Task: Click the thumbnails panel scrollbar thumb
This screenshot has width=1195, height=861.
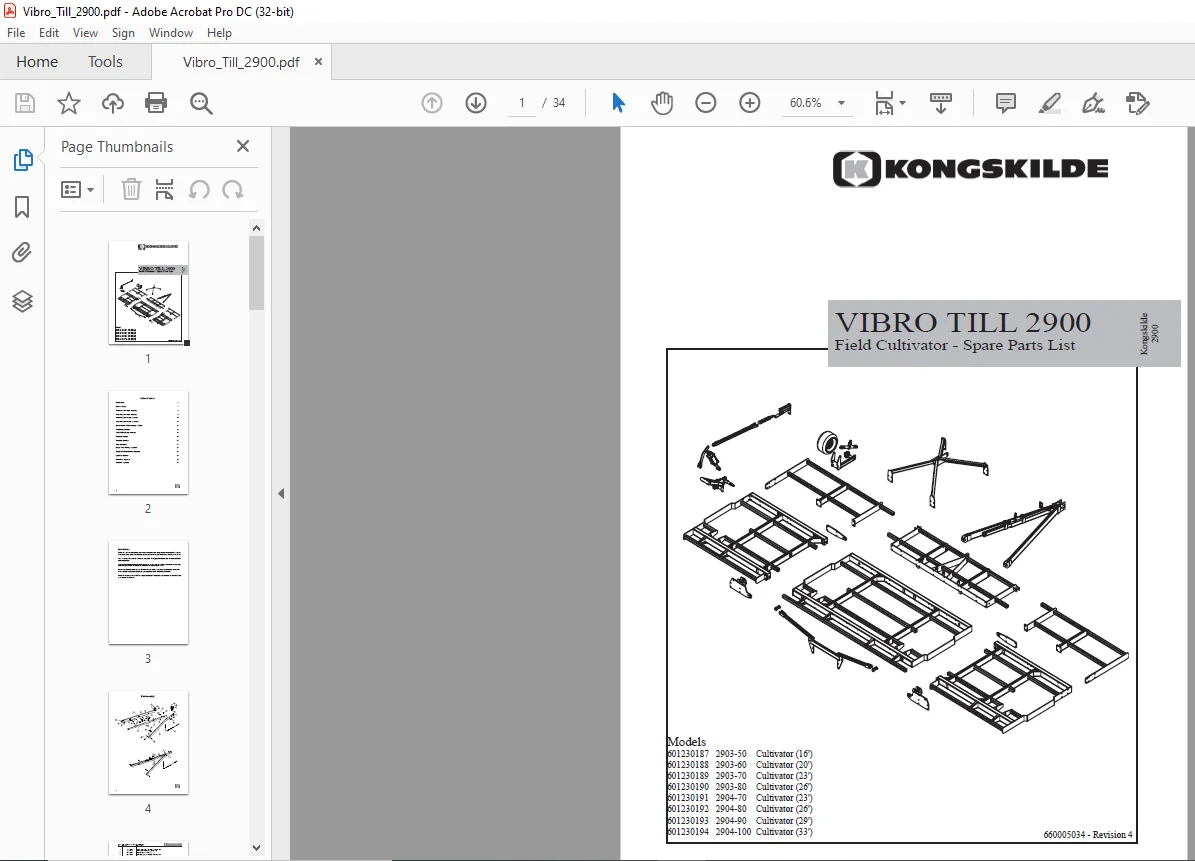Action: pos(256,273)
